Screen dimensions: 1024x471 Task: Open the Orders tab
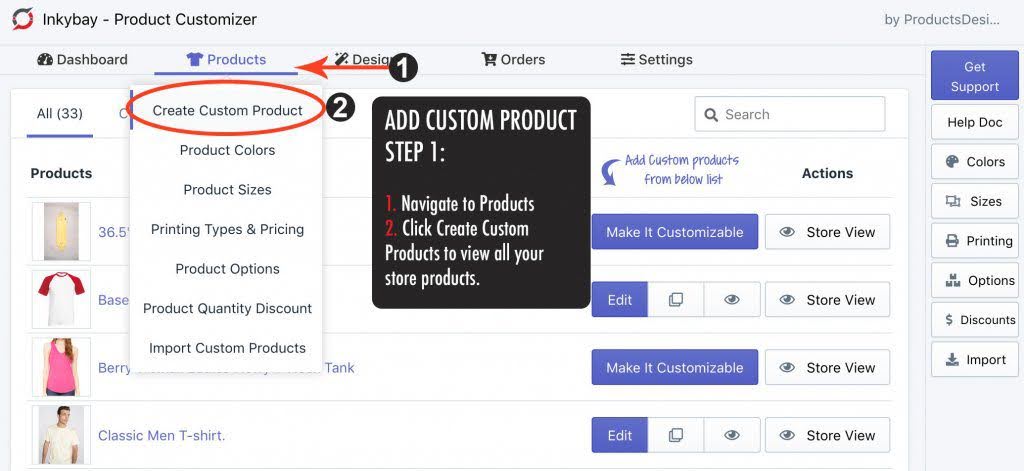point(513,60)
